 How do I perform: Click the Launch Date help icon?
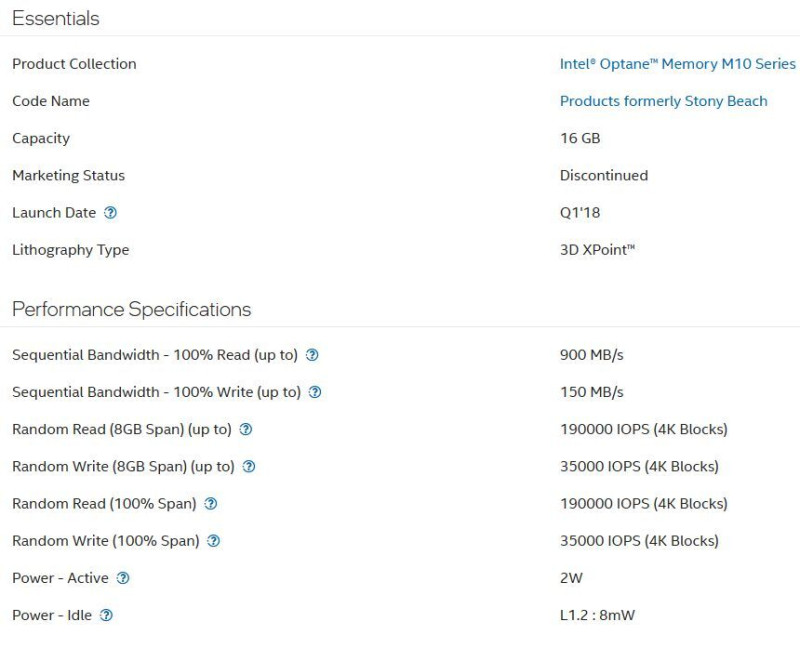tap(111, 213)
